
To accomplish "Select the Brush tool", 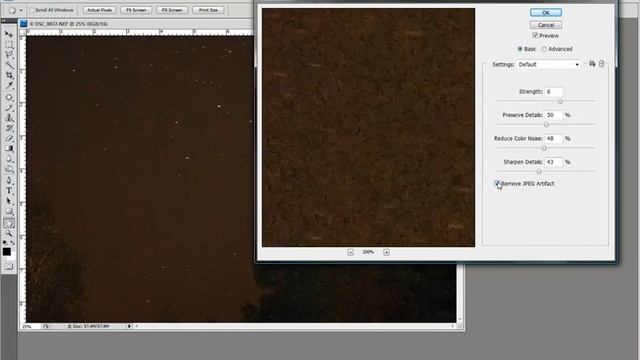I will (x=9, y=108).
